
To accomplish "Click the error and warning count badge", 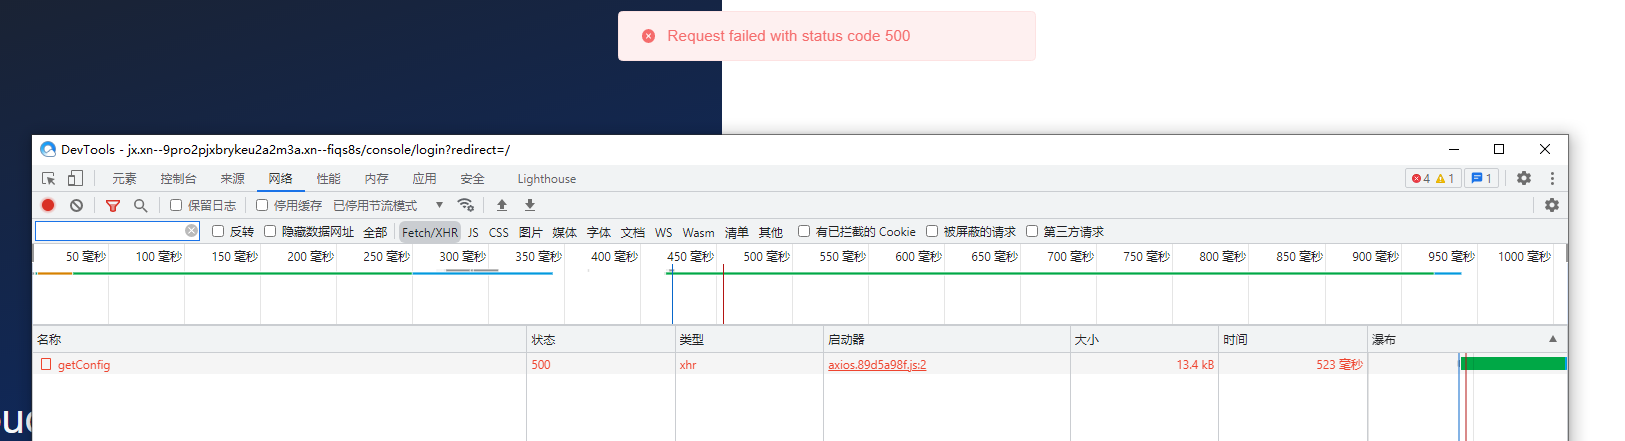I will tap(1433, 179).
